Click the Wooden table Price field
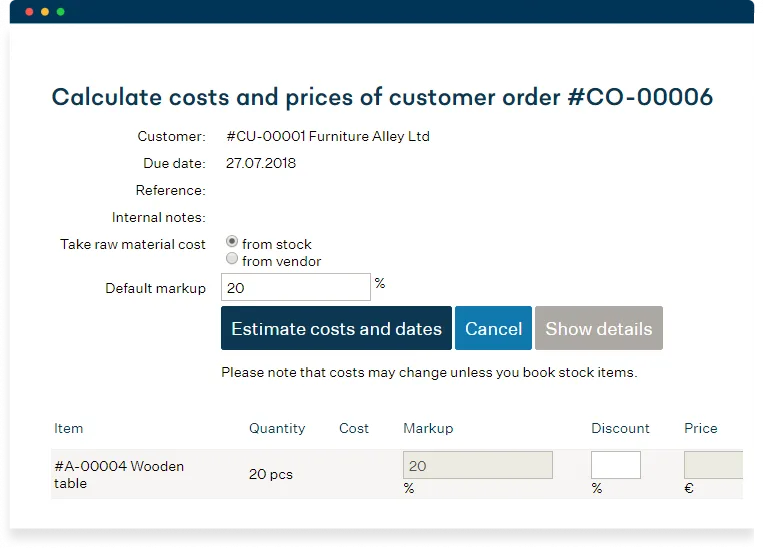Screen dimensions: 763x548 713,465
